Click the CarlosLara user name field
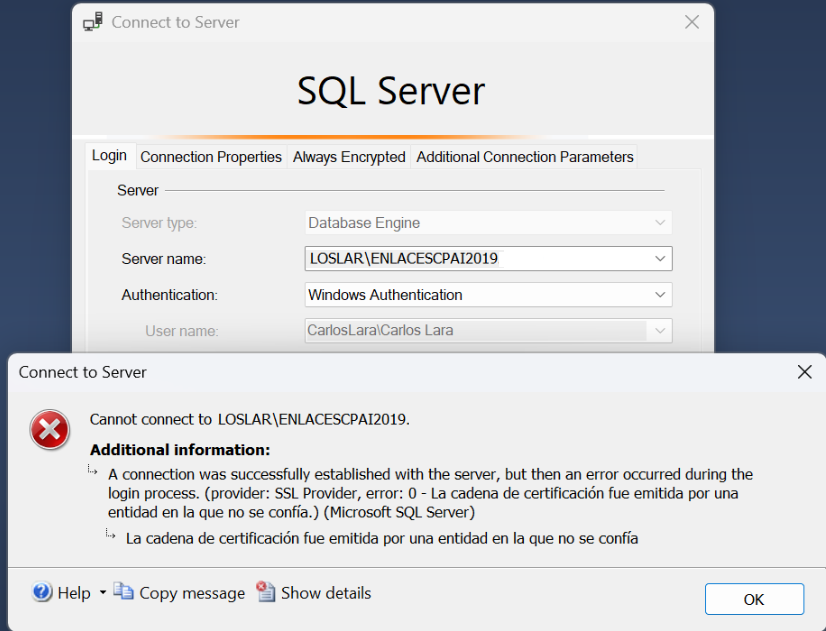The image size is (826, 631). point(488,331)
